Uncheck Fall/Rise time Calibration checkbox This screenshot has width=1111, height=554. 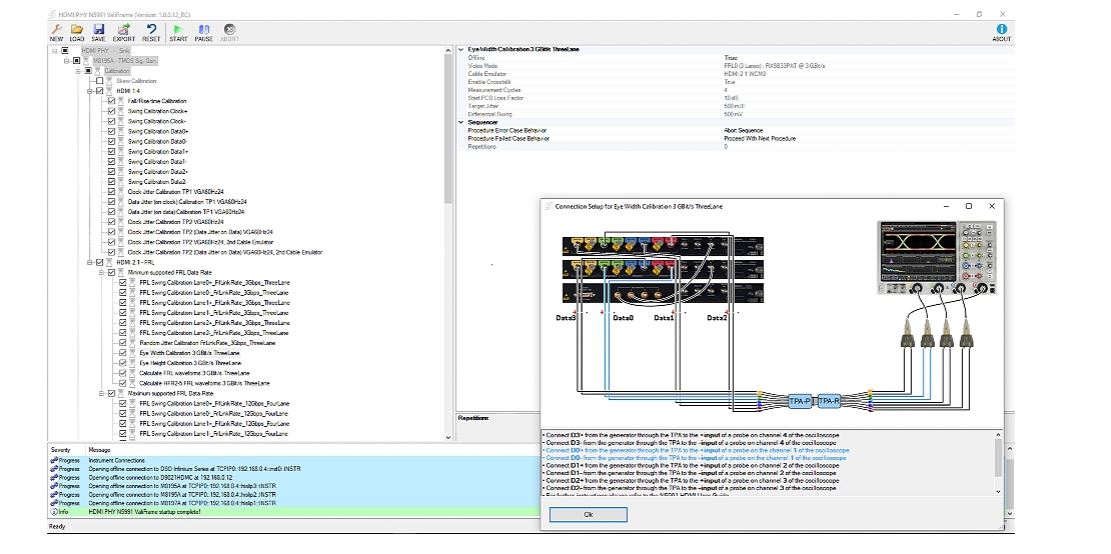[x=111, y=101]
